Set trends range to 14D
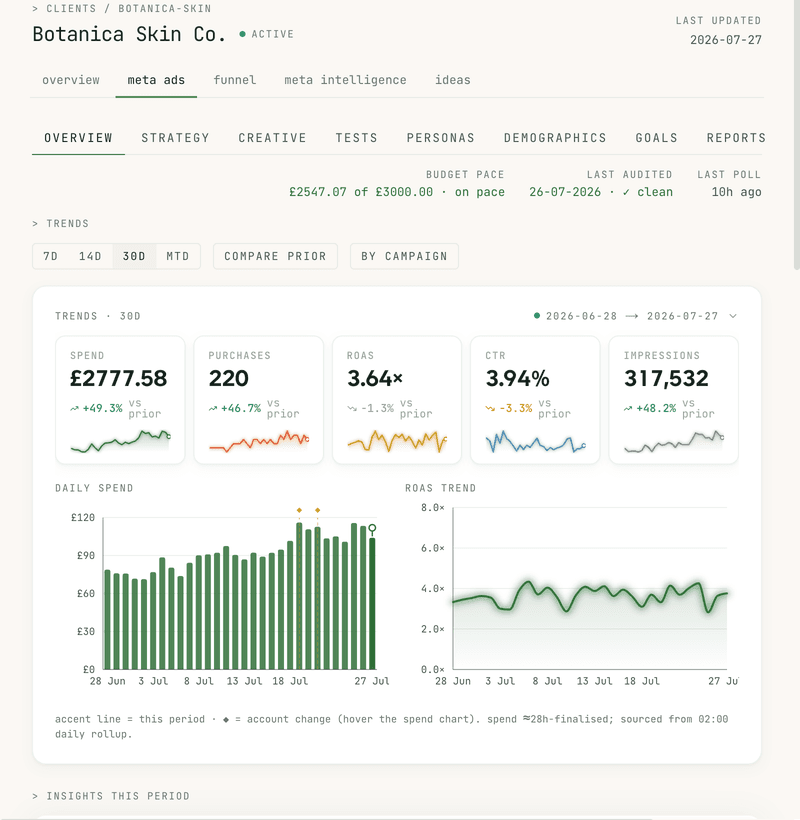The width and height of the screenshot is (800, 820). pos(90,256)
